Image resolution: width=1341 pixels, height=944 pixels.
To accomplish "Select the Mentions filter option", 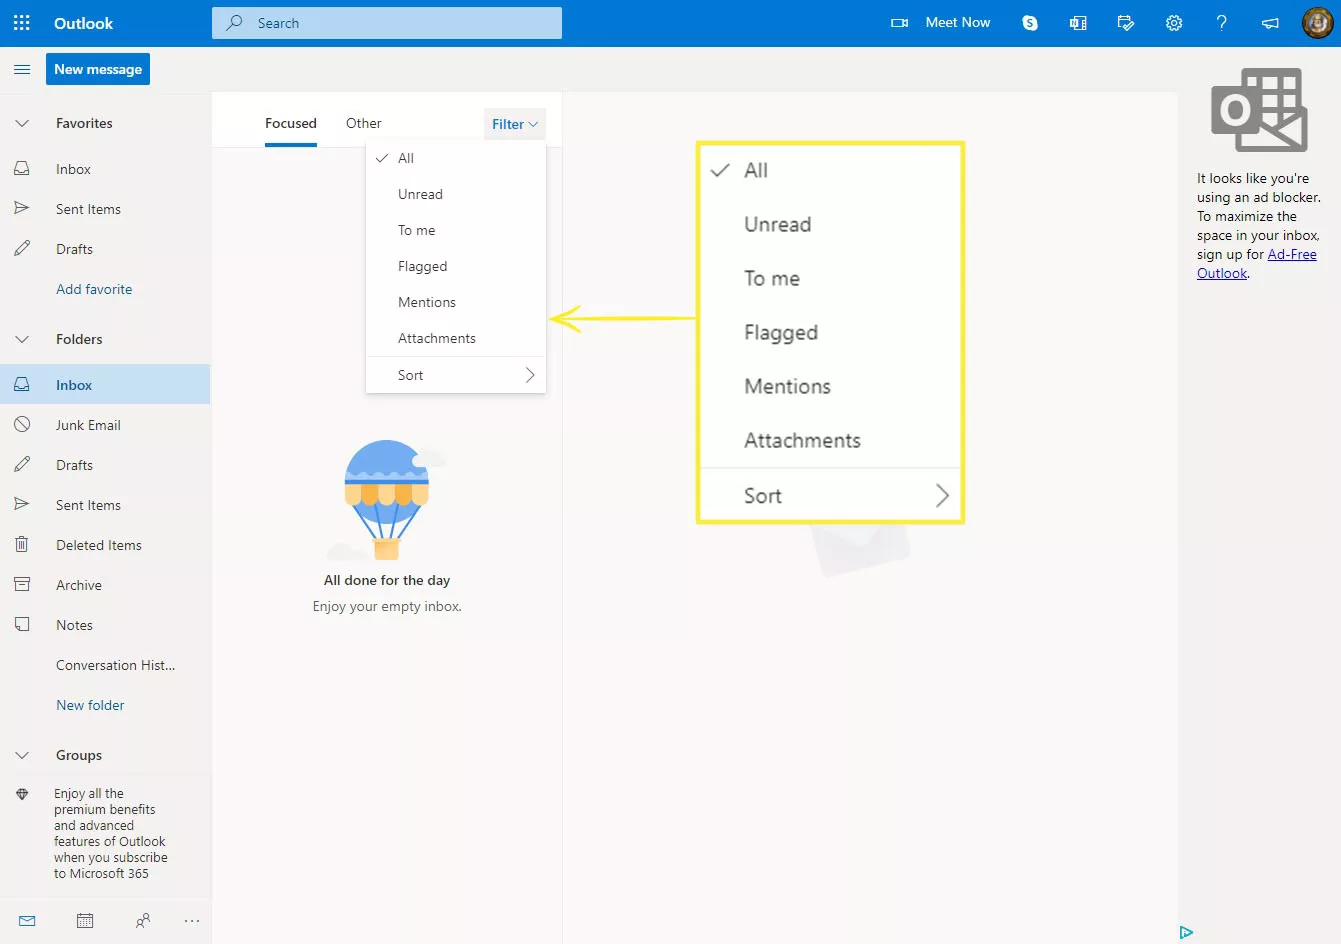I will 426,301.
